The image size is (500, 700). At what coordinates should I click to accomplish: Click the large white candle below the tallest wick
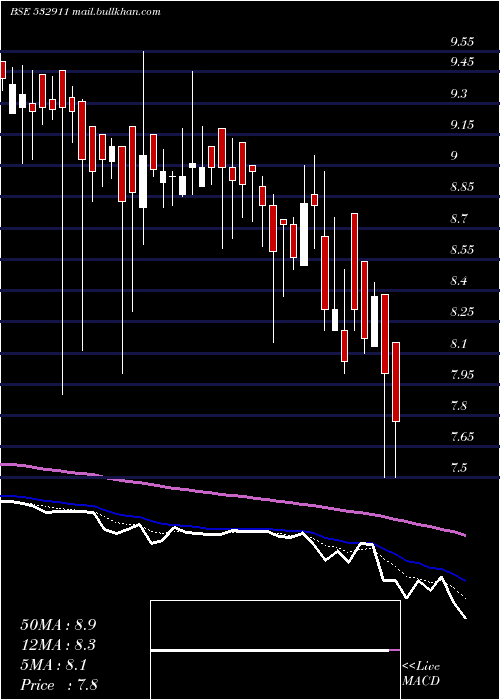[x=143, y=181]
